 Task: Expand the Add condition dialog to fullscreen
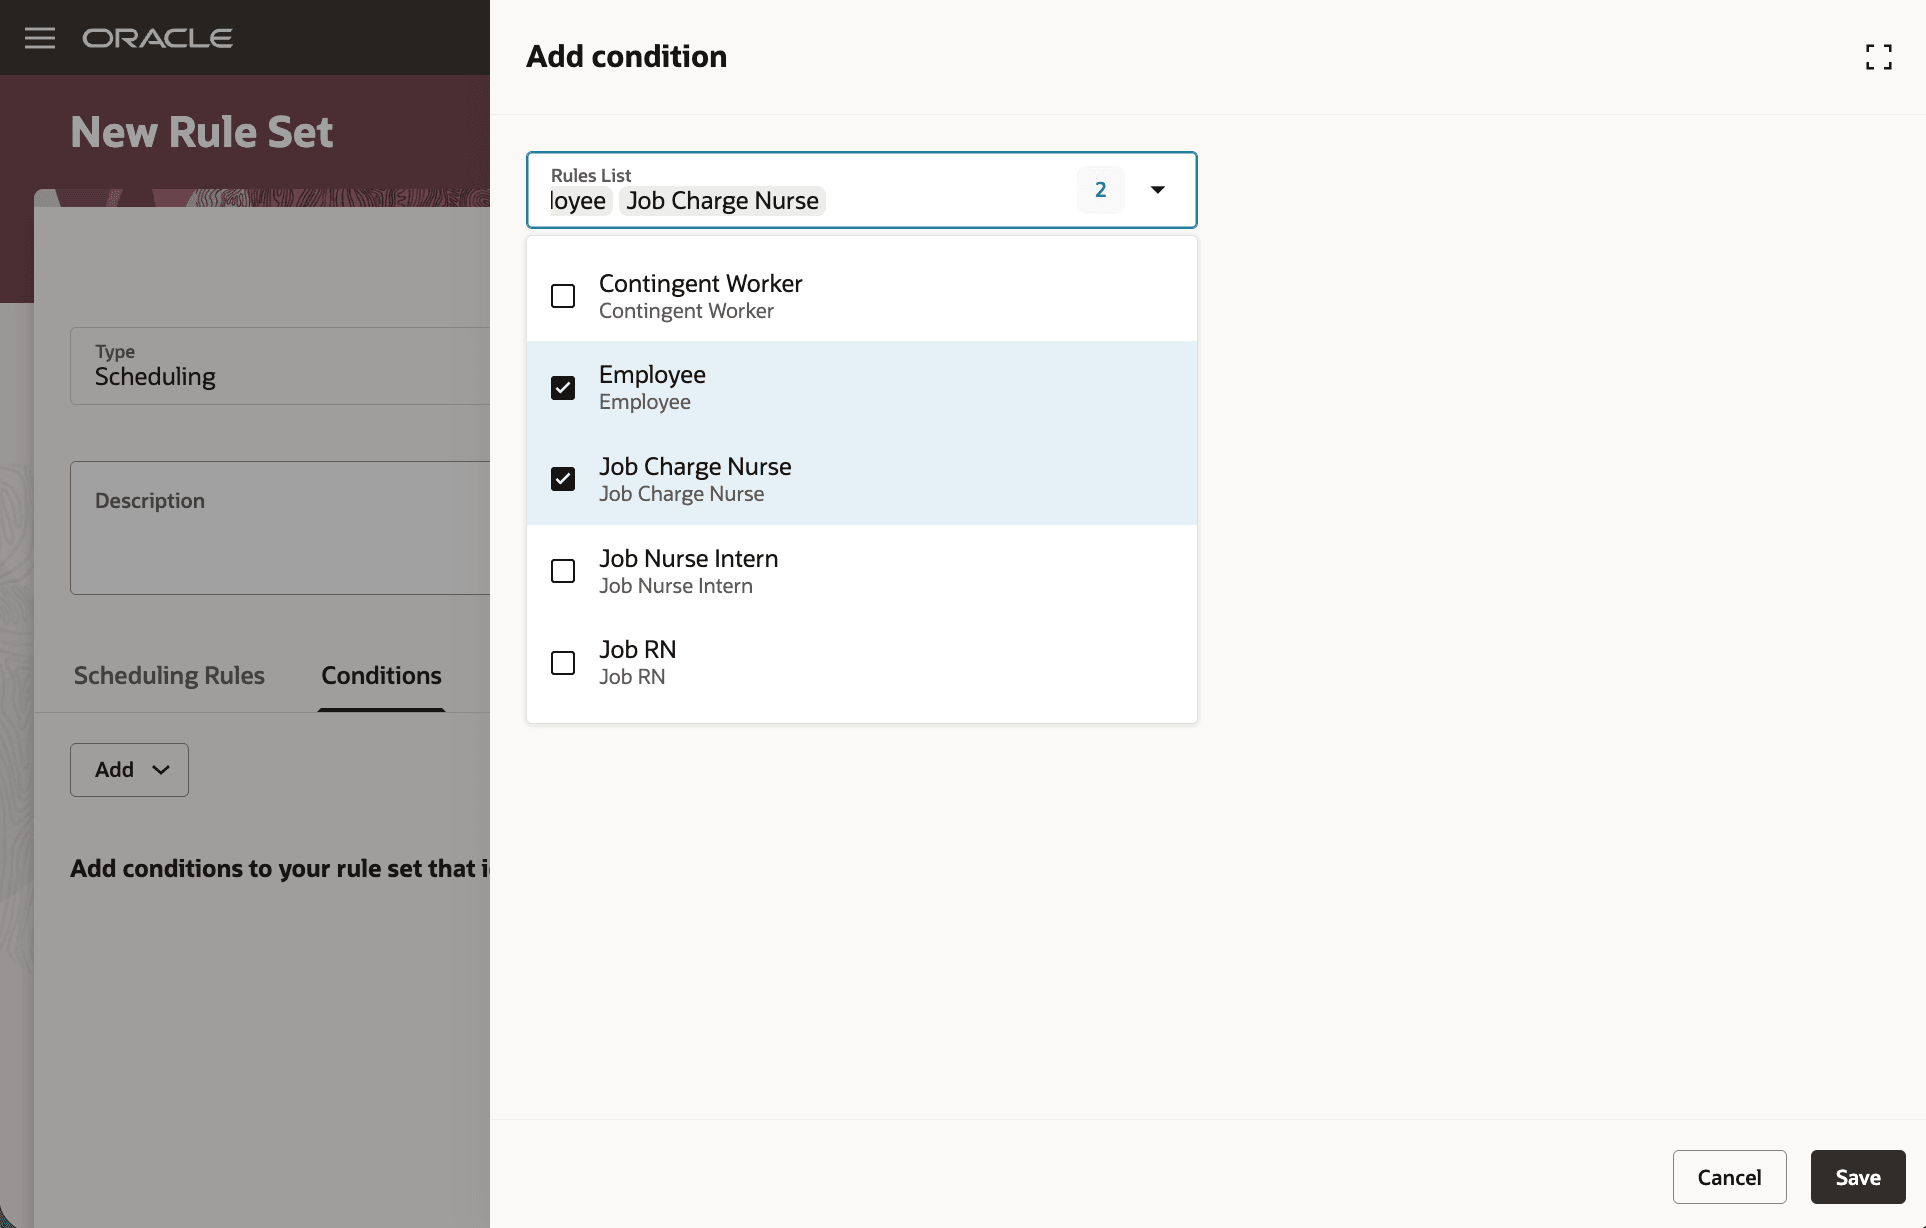pos(1878,55)
